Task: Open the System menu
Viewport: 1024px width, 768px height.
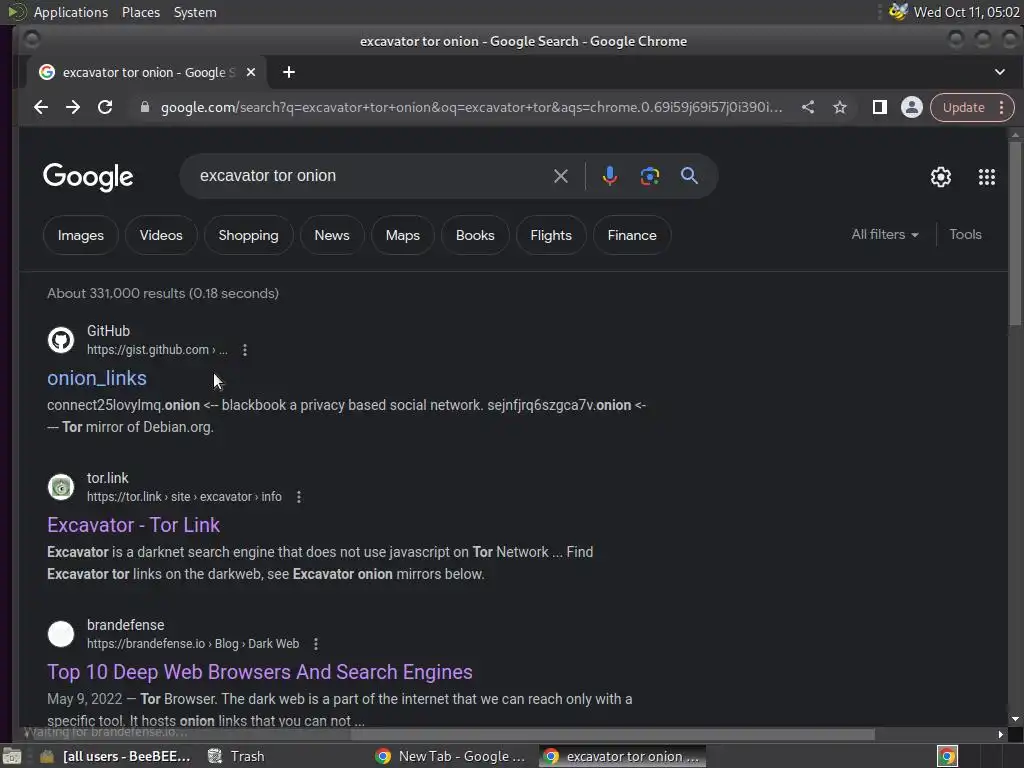Action: (x=195, y=12)
